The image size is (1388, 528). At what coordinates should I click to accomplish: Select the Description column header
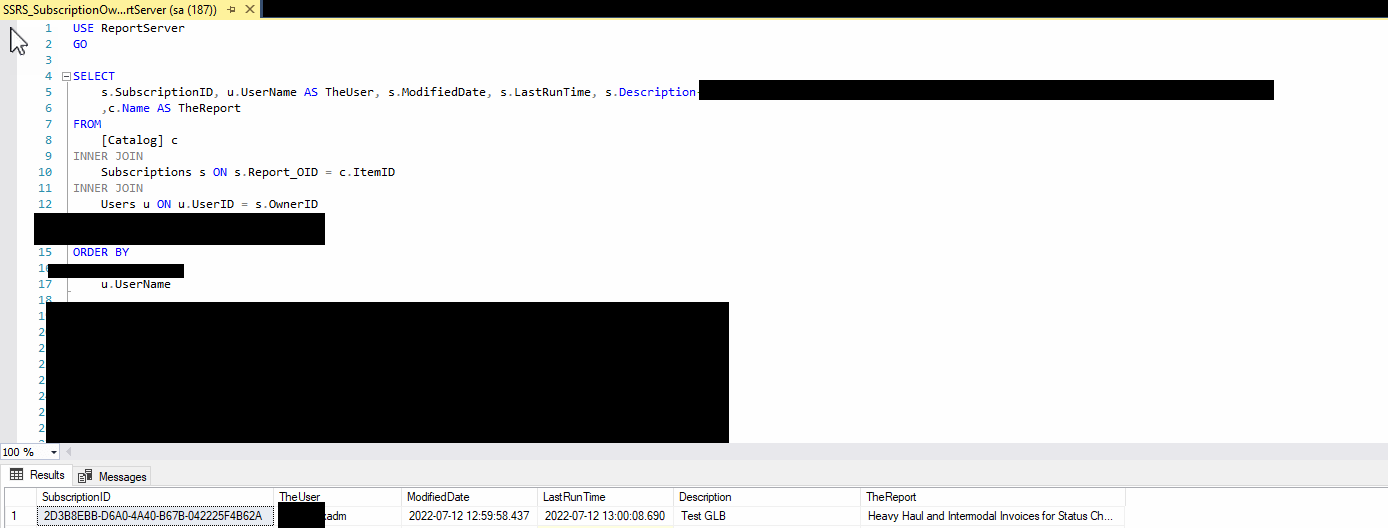coord(767,497)
